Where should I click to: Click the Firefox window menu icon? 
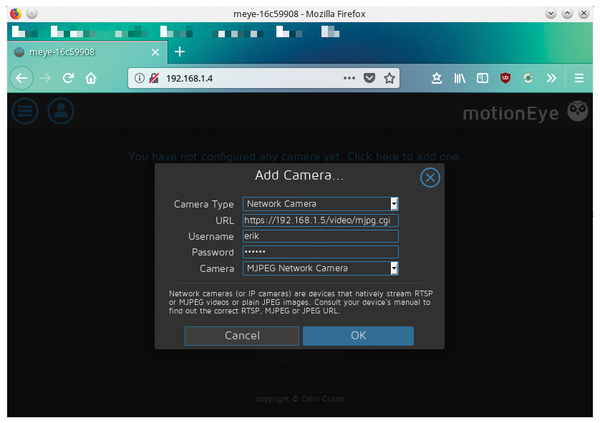pyautogui.click(x=16, y=14)
